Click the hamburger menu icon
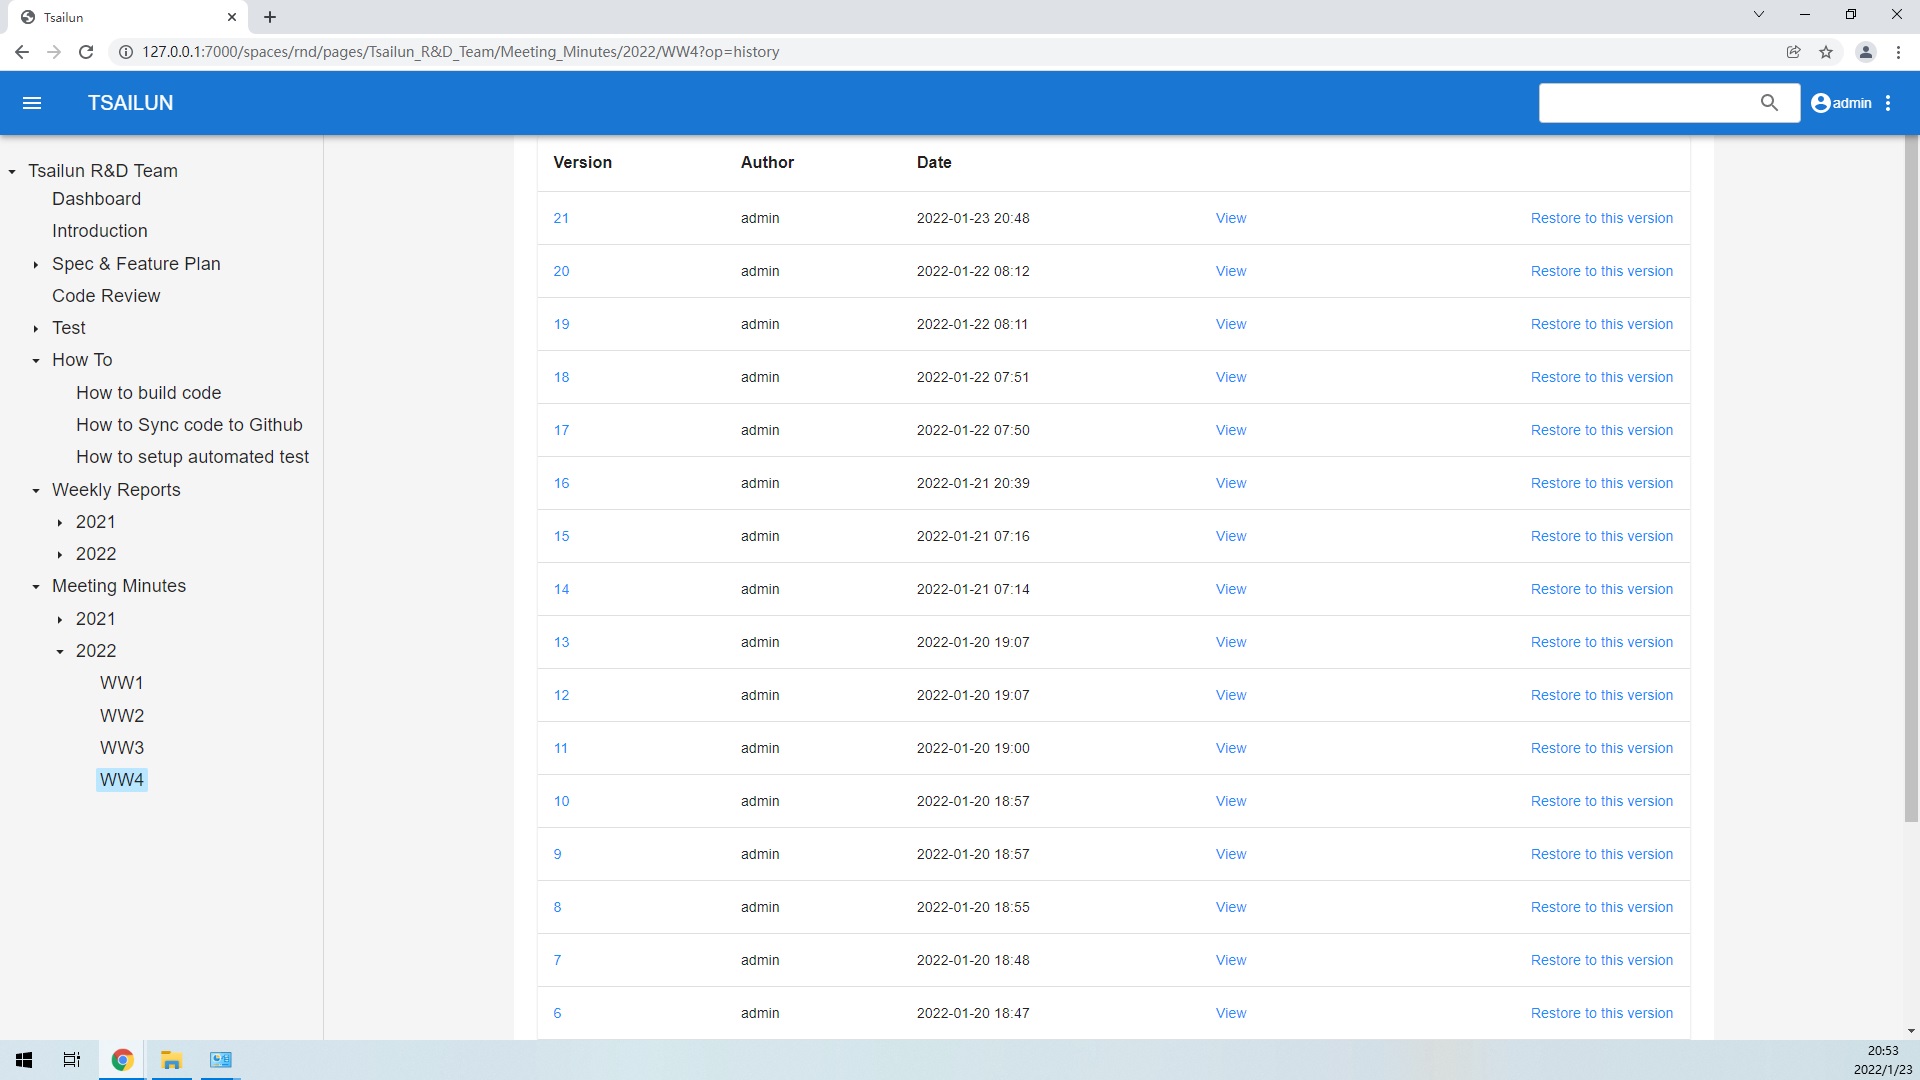This screenshot has width=1920, height=1080. click(30, 103)
